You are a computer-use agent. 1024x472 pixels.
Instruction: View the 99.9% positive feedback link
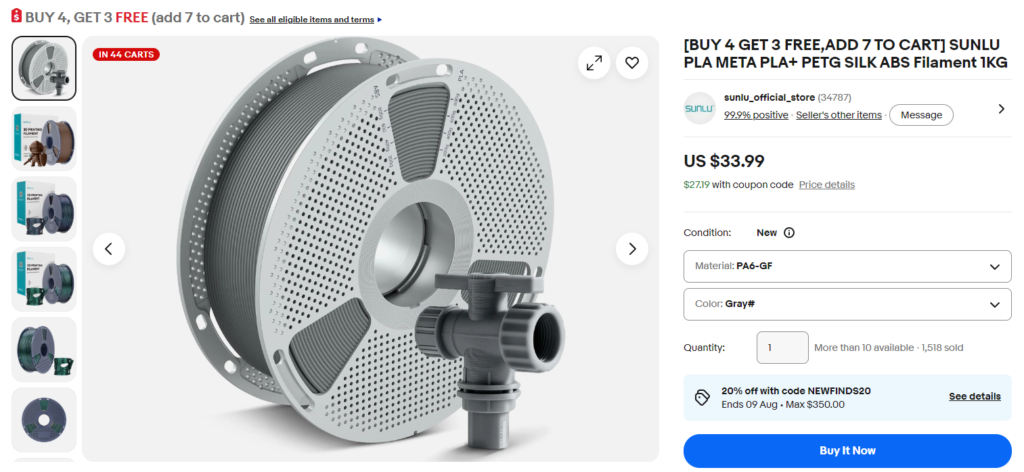(x=756, y=115)
